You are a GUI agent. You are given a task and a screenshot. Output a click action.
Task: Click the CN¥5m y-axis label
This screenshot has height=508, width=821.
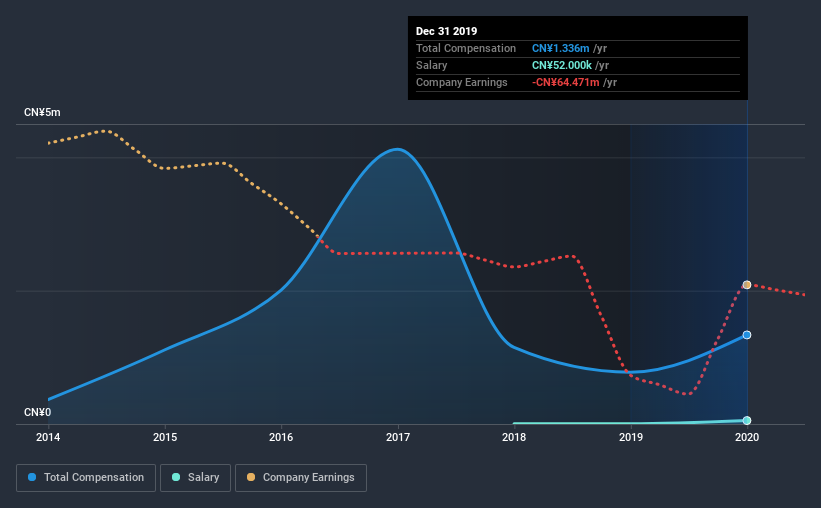42,113
